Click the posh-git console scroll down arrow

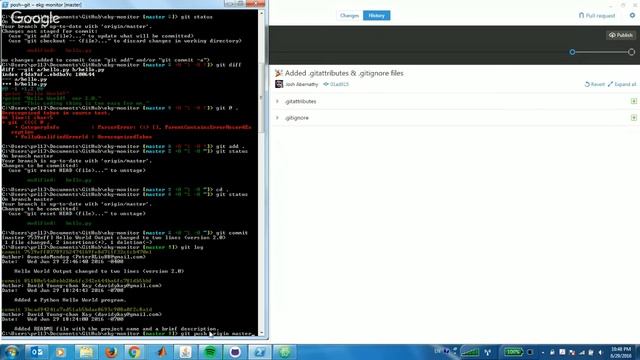click(262, 333)
